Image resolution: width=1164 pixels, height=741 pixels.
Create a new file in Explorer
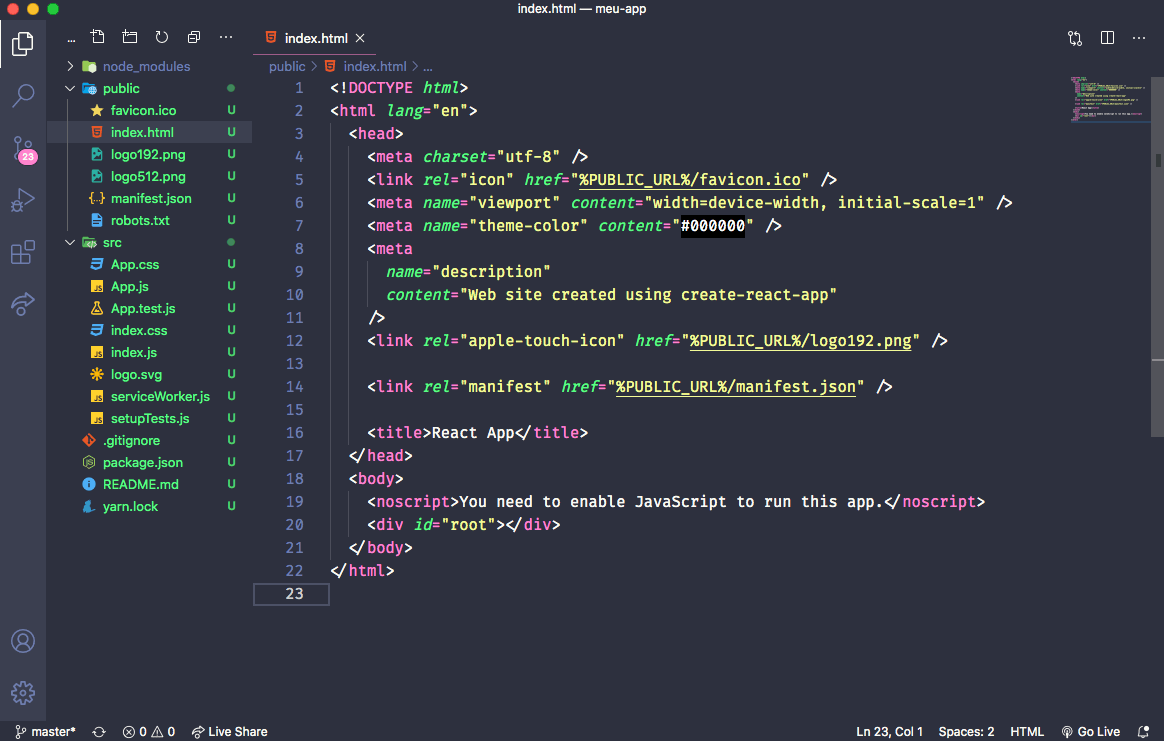coord(97,36)
